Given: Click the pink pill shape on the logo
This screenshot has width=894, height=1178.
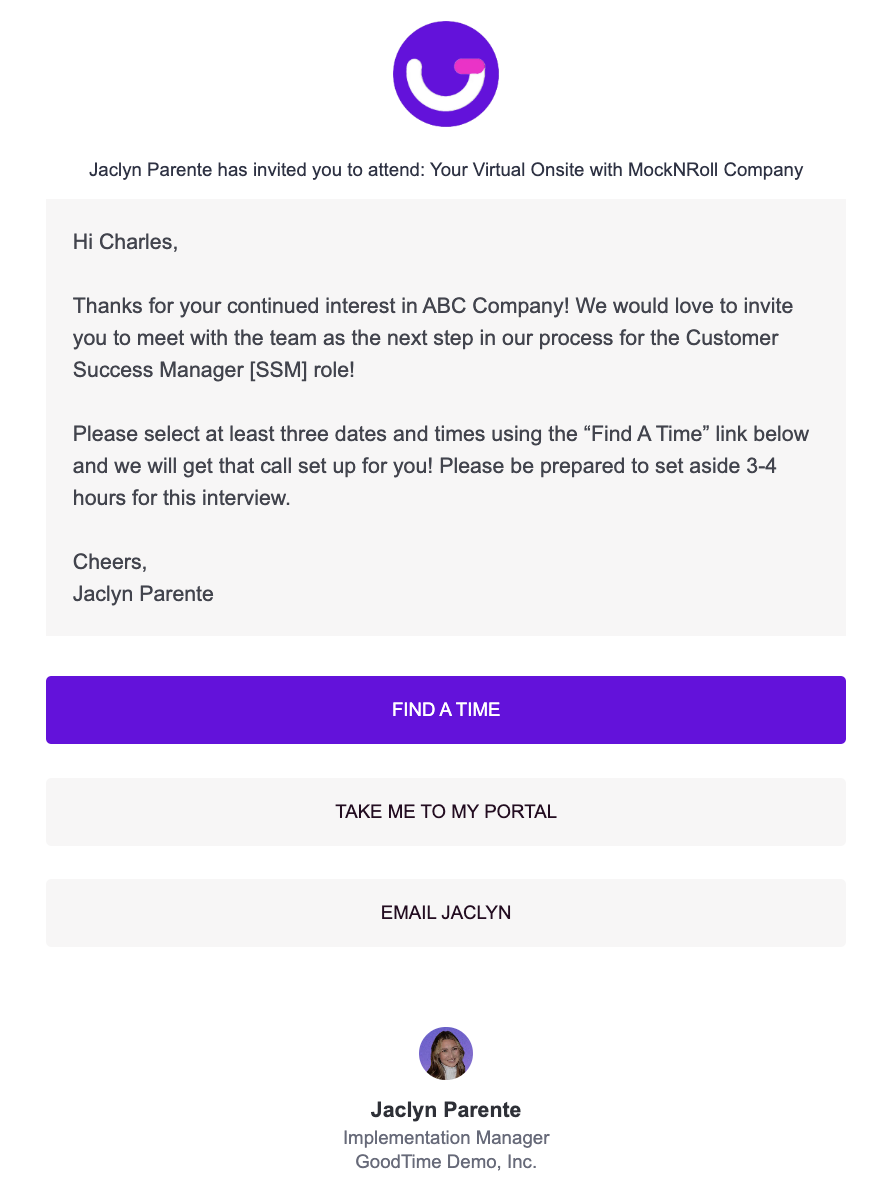Looking at the screenshot, I should coord(469,66).
